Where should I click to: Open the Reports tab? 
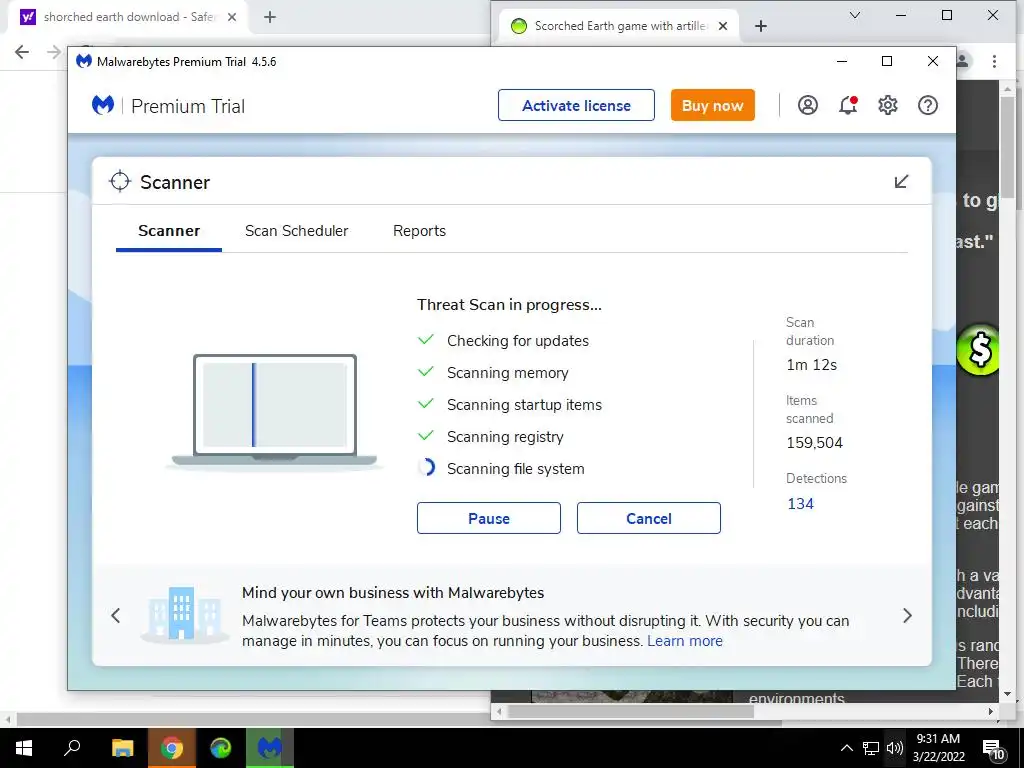click(x=419, y=231)
